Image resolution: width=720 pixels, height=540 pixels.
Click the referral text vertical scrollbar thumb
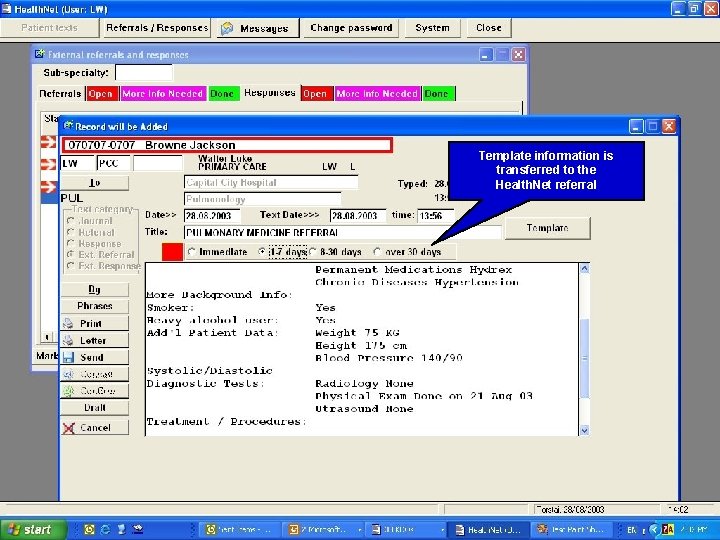pos(584,357)
